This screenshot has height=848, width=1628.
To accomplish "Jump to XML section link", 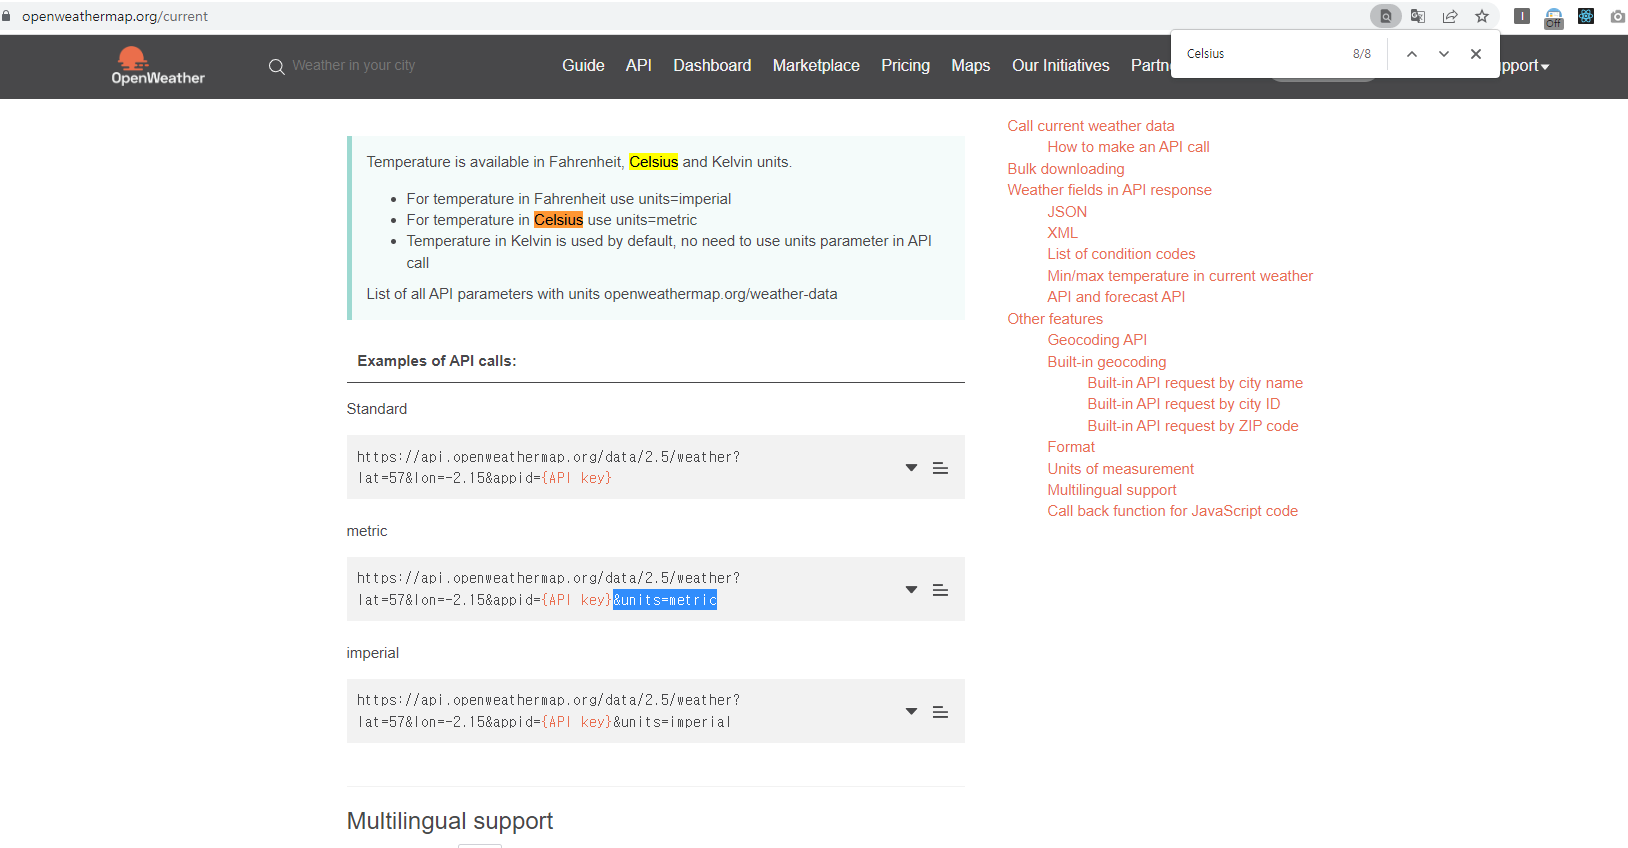I will pos(1062,233).
